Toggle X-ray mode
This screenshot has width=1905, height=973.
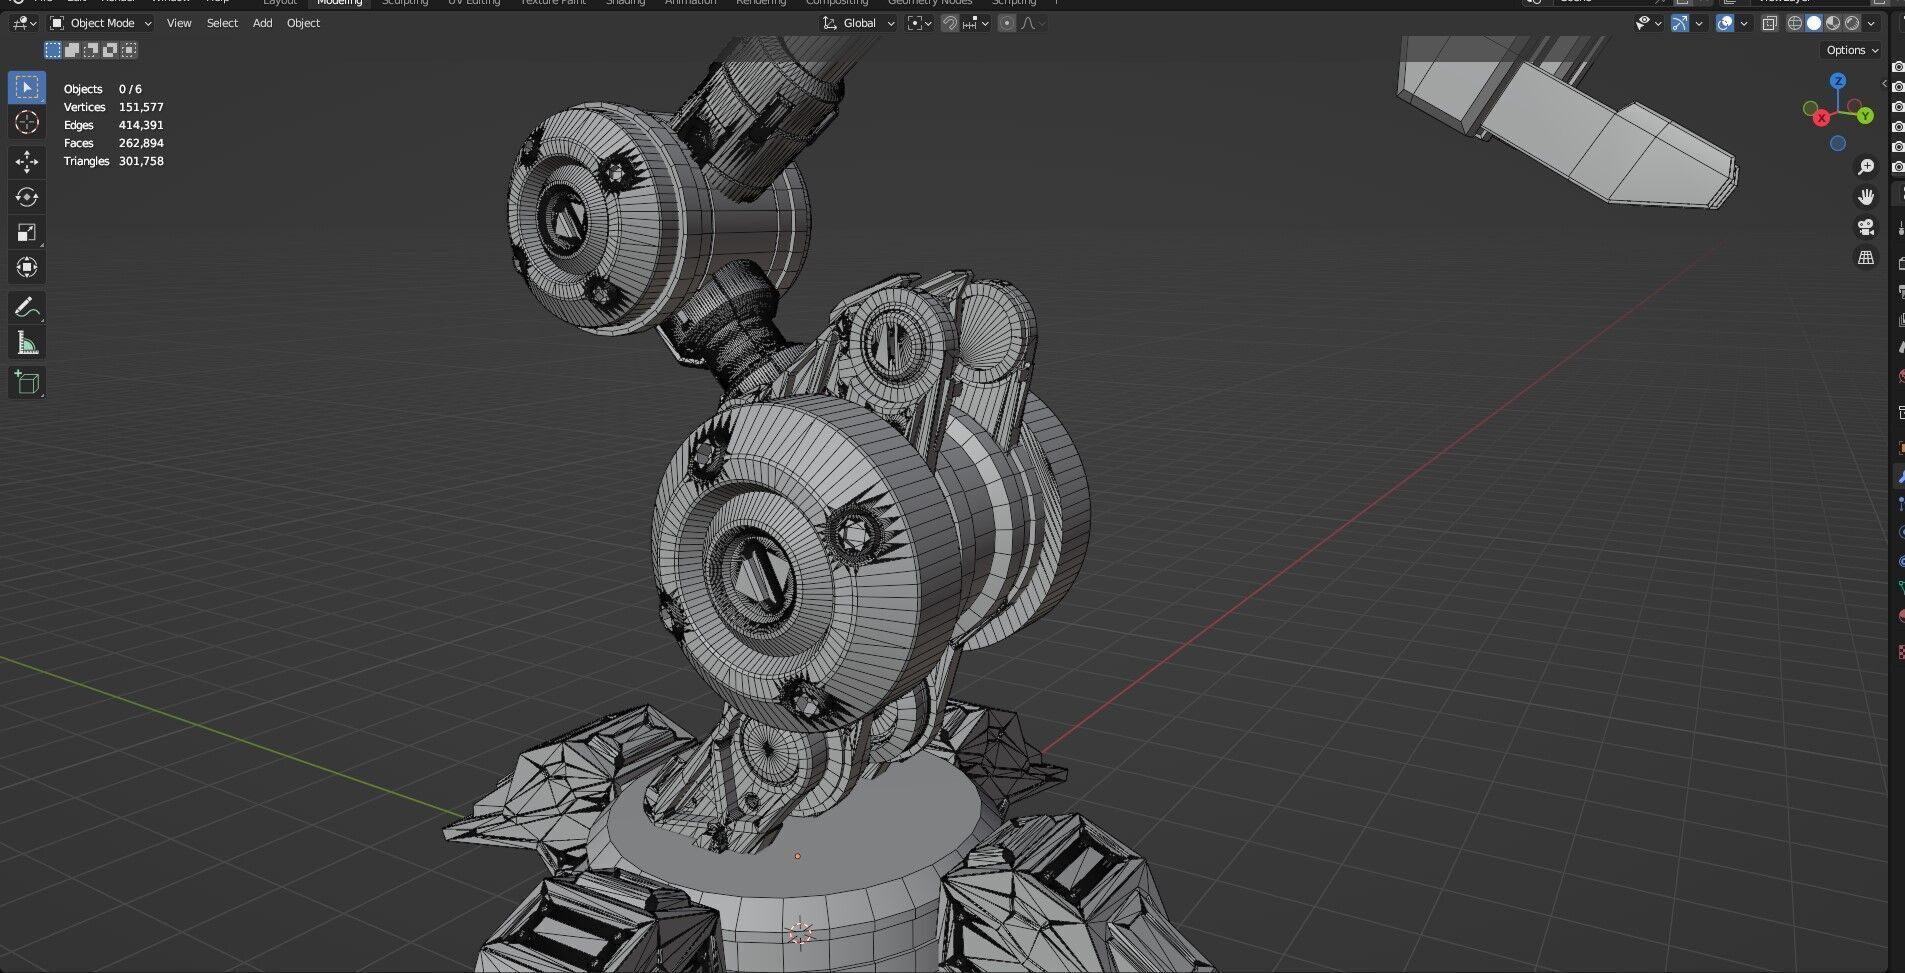click(1770, 23)
